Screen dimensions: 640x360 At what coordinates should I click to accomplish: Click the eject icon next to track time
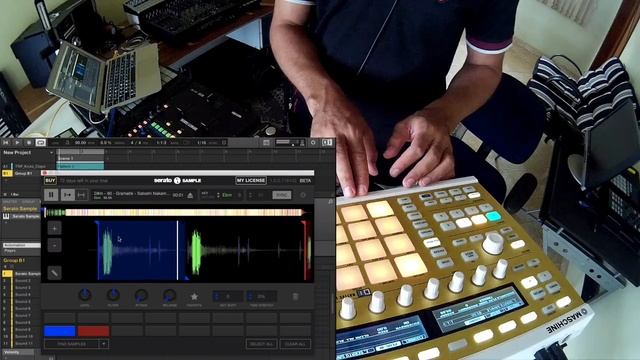[190, 196]
